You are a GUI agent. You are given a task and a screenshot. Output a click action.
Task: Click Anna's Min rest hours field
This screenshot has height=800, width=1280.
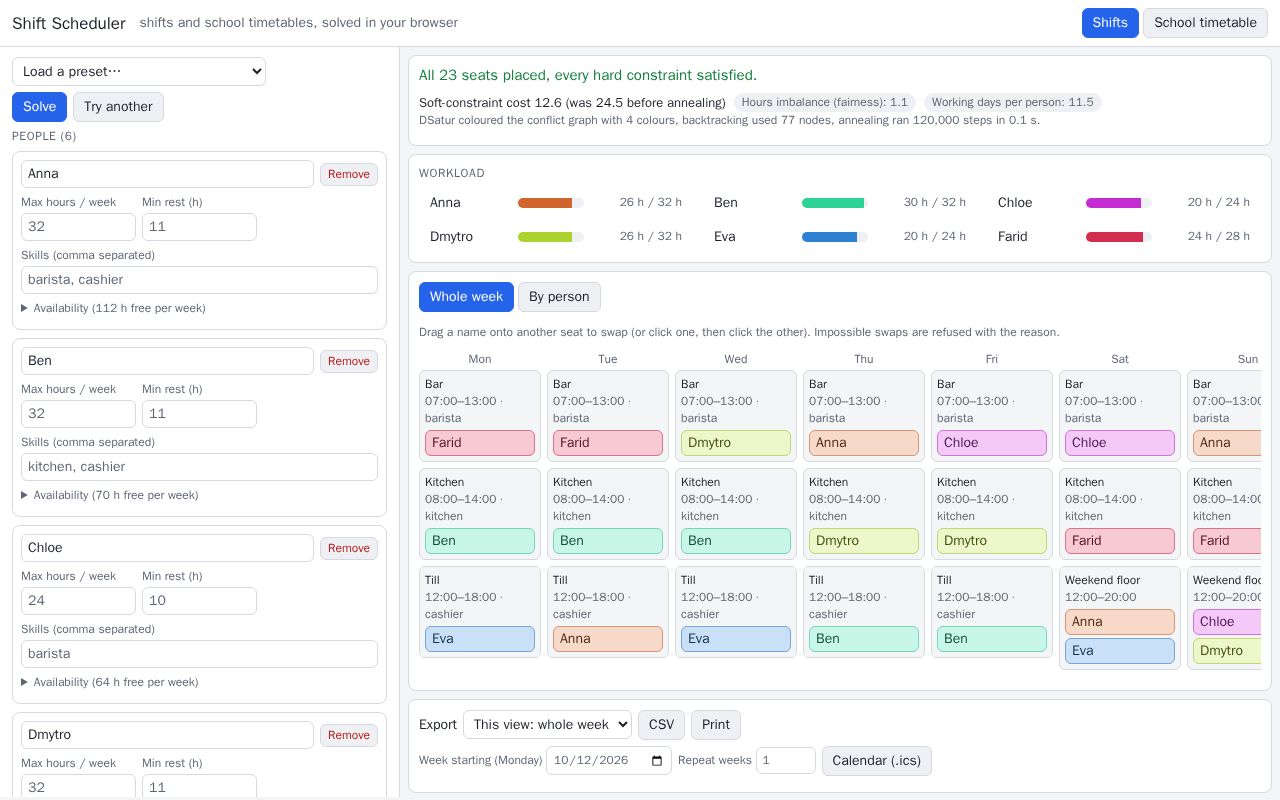click(199, 227)
